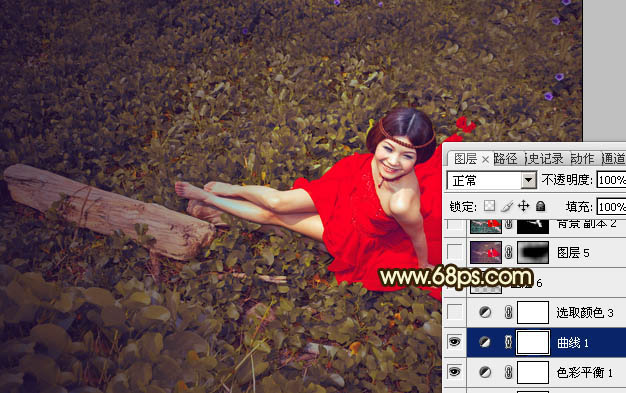Click the 曲线 1 curves adjustment icon
This screenshot has width=626, height=393.
tap(485, 342)
